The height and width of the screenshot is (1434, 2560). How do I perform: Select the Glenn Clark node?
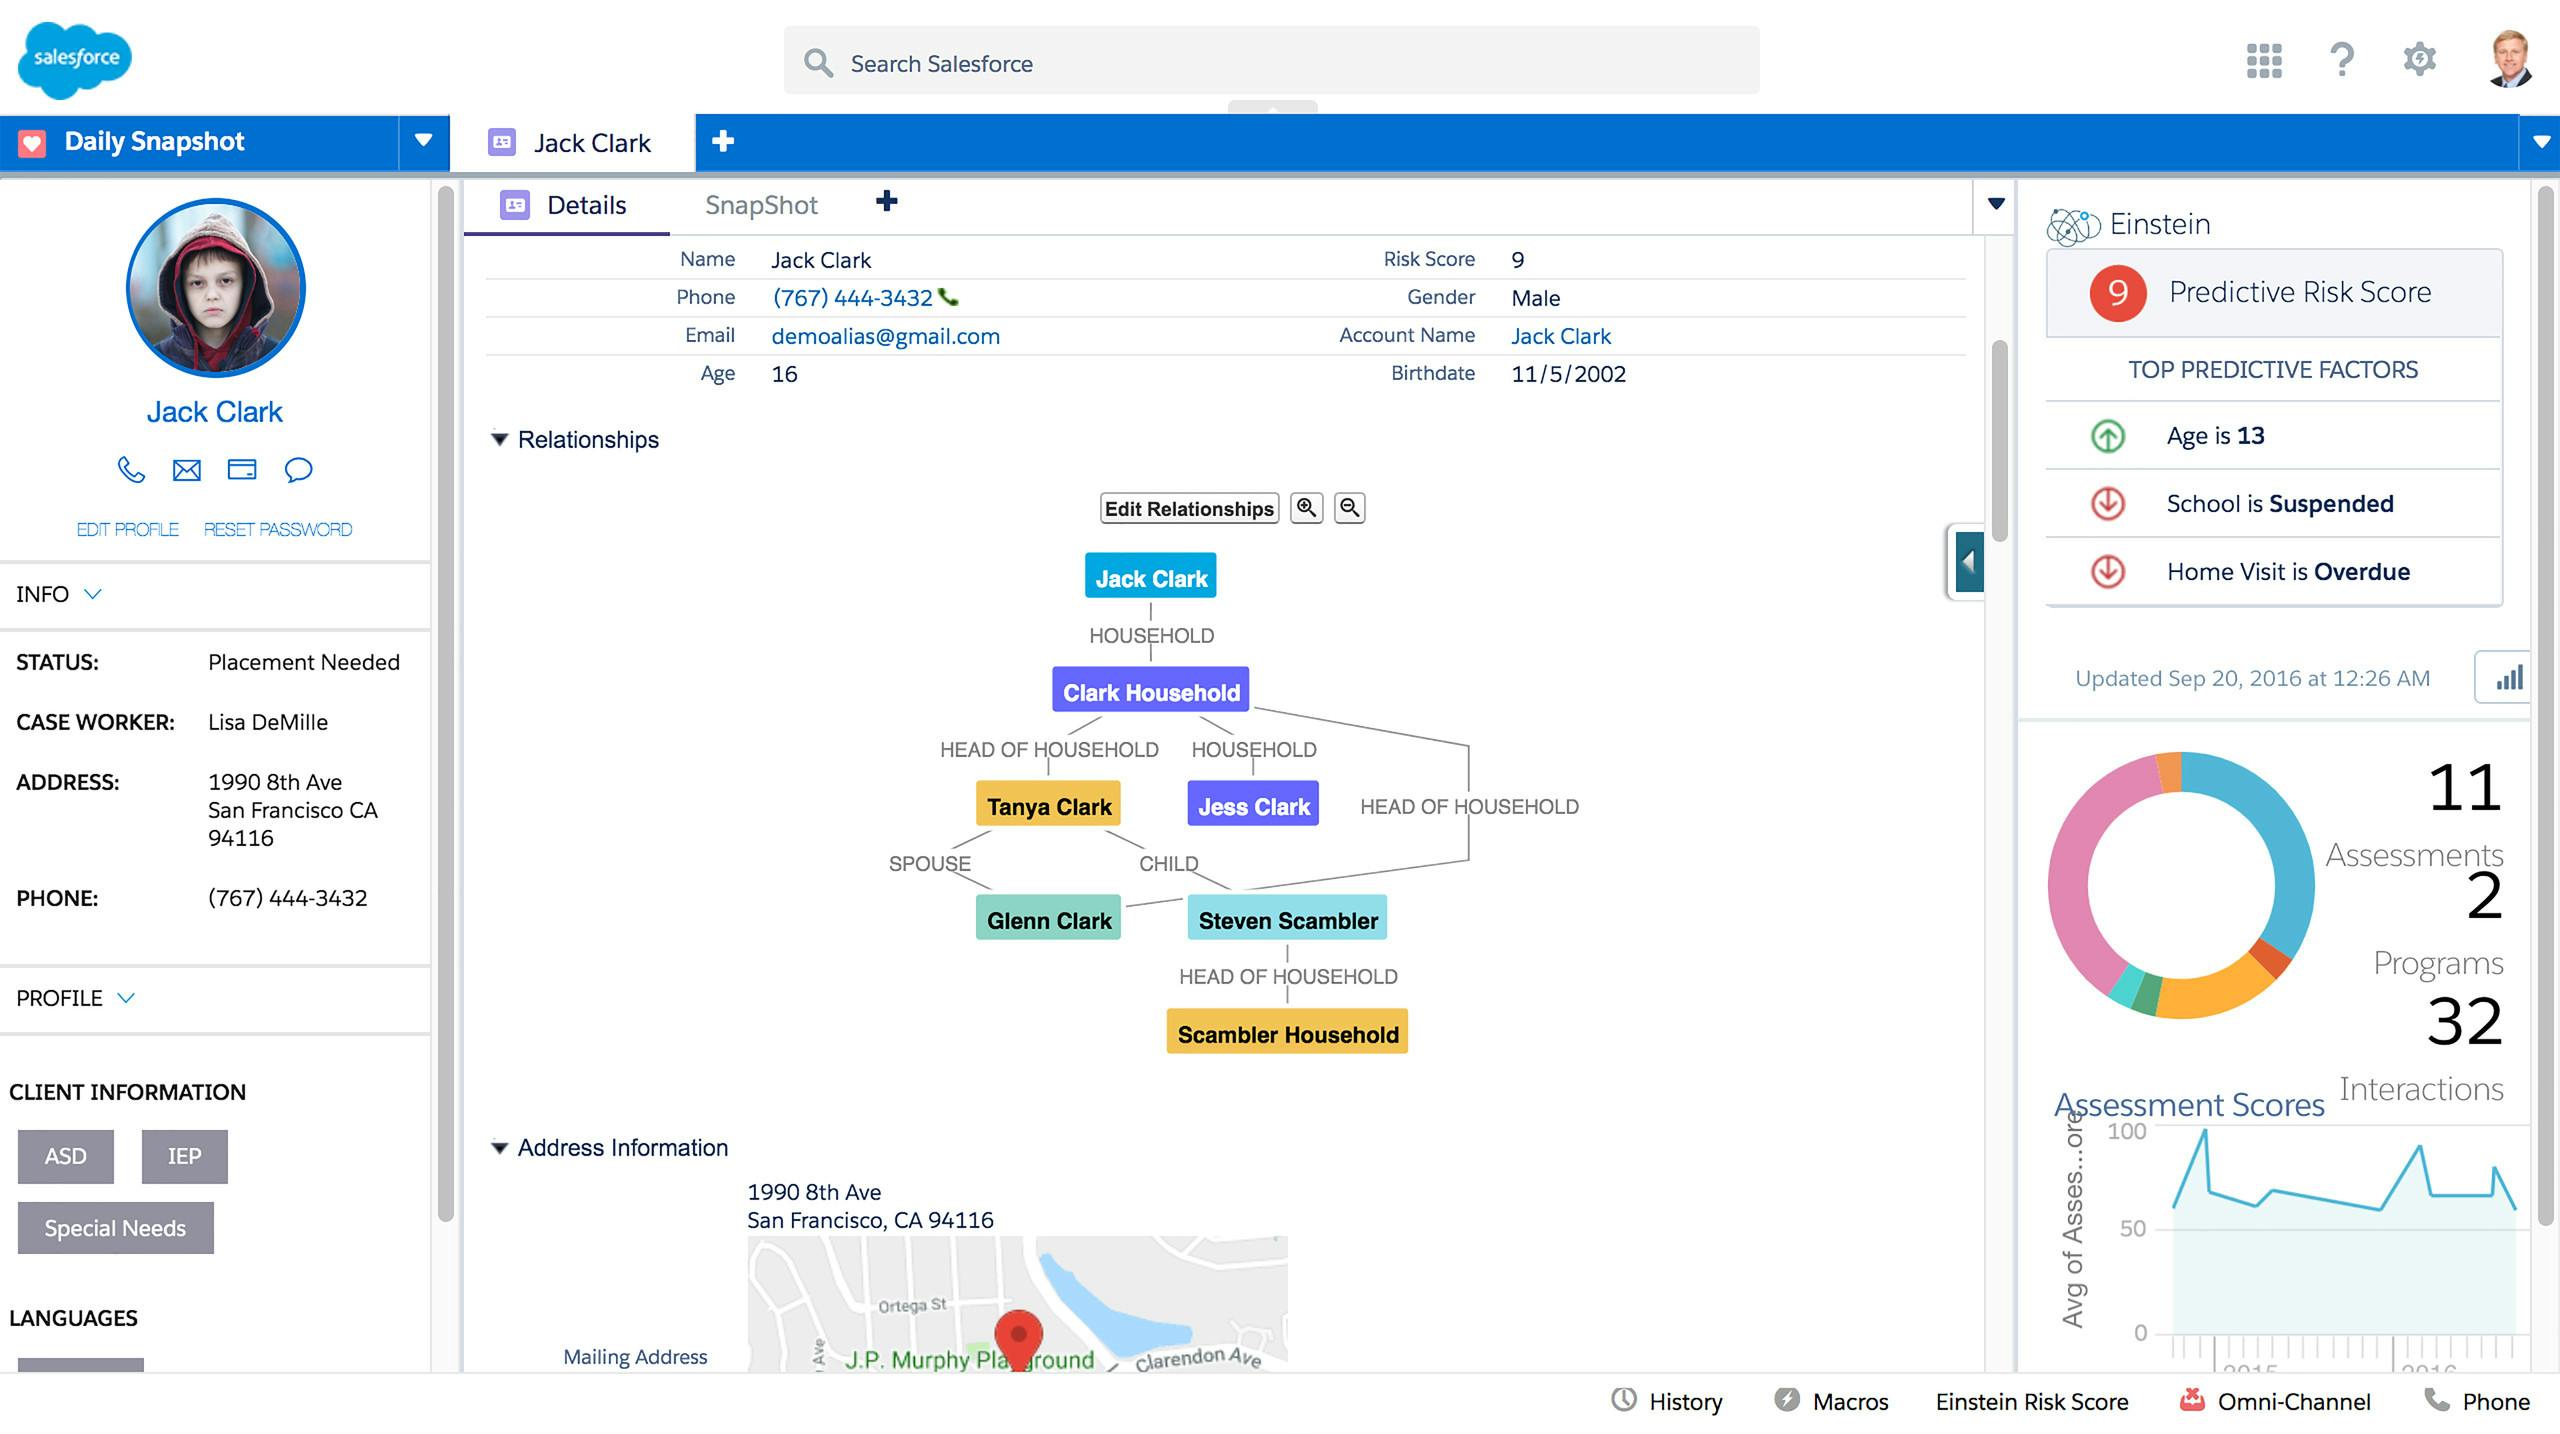point(1048,920)
